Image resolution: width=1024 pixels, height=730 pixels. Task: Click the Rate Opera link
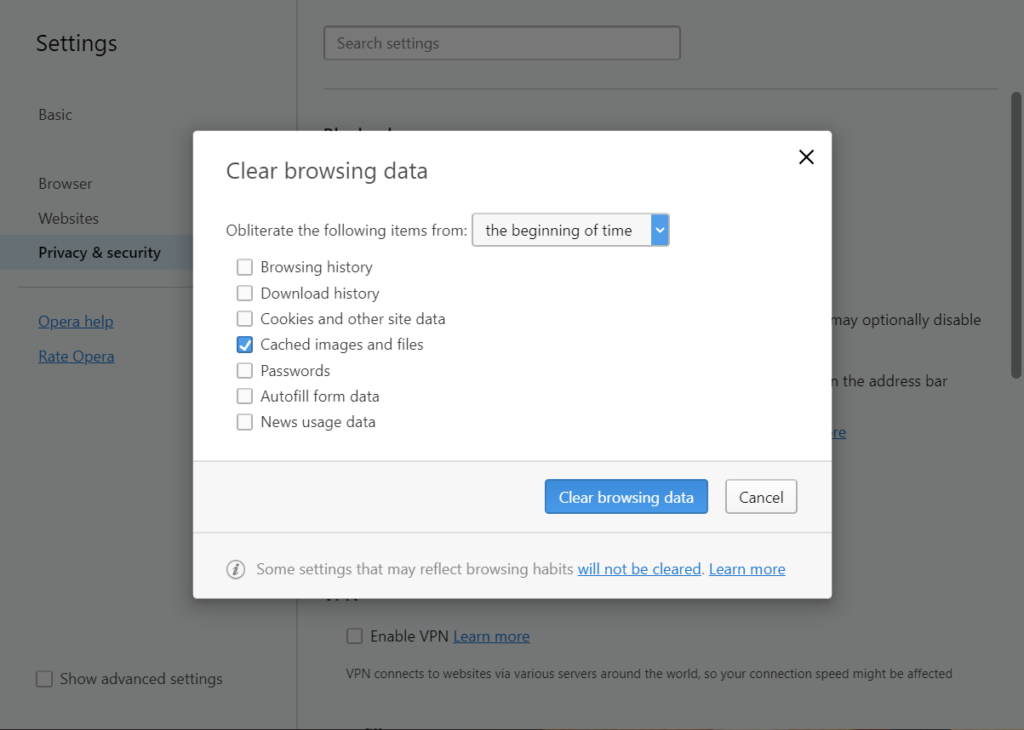pos(76,356)
